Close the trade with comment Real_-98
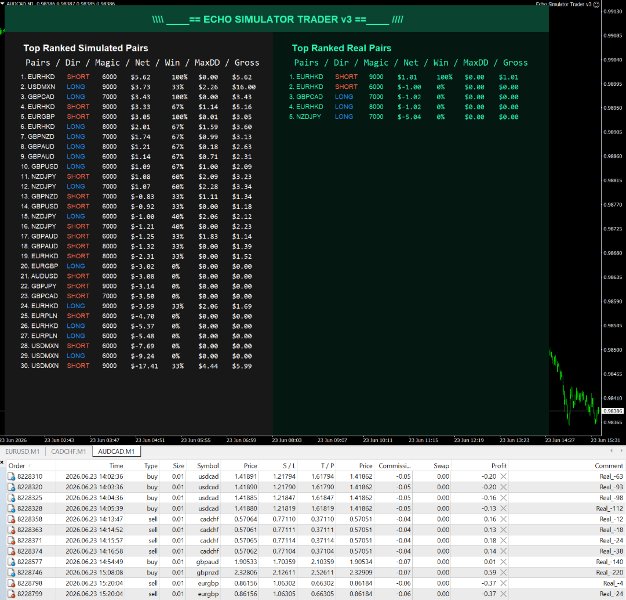 click(x=503, y=498)
